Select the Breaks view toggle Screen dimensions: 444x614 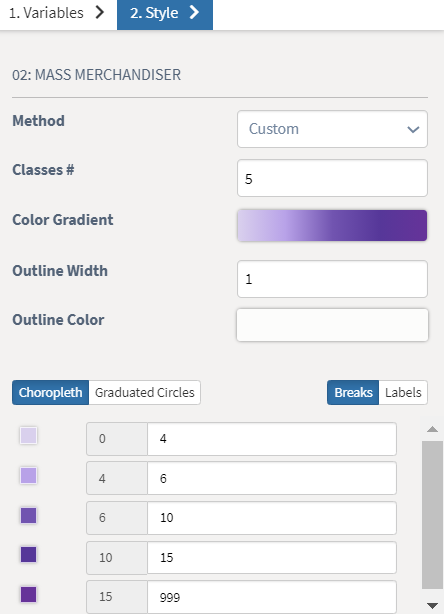(353, 392)
